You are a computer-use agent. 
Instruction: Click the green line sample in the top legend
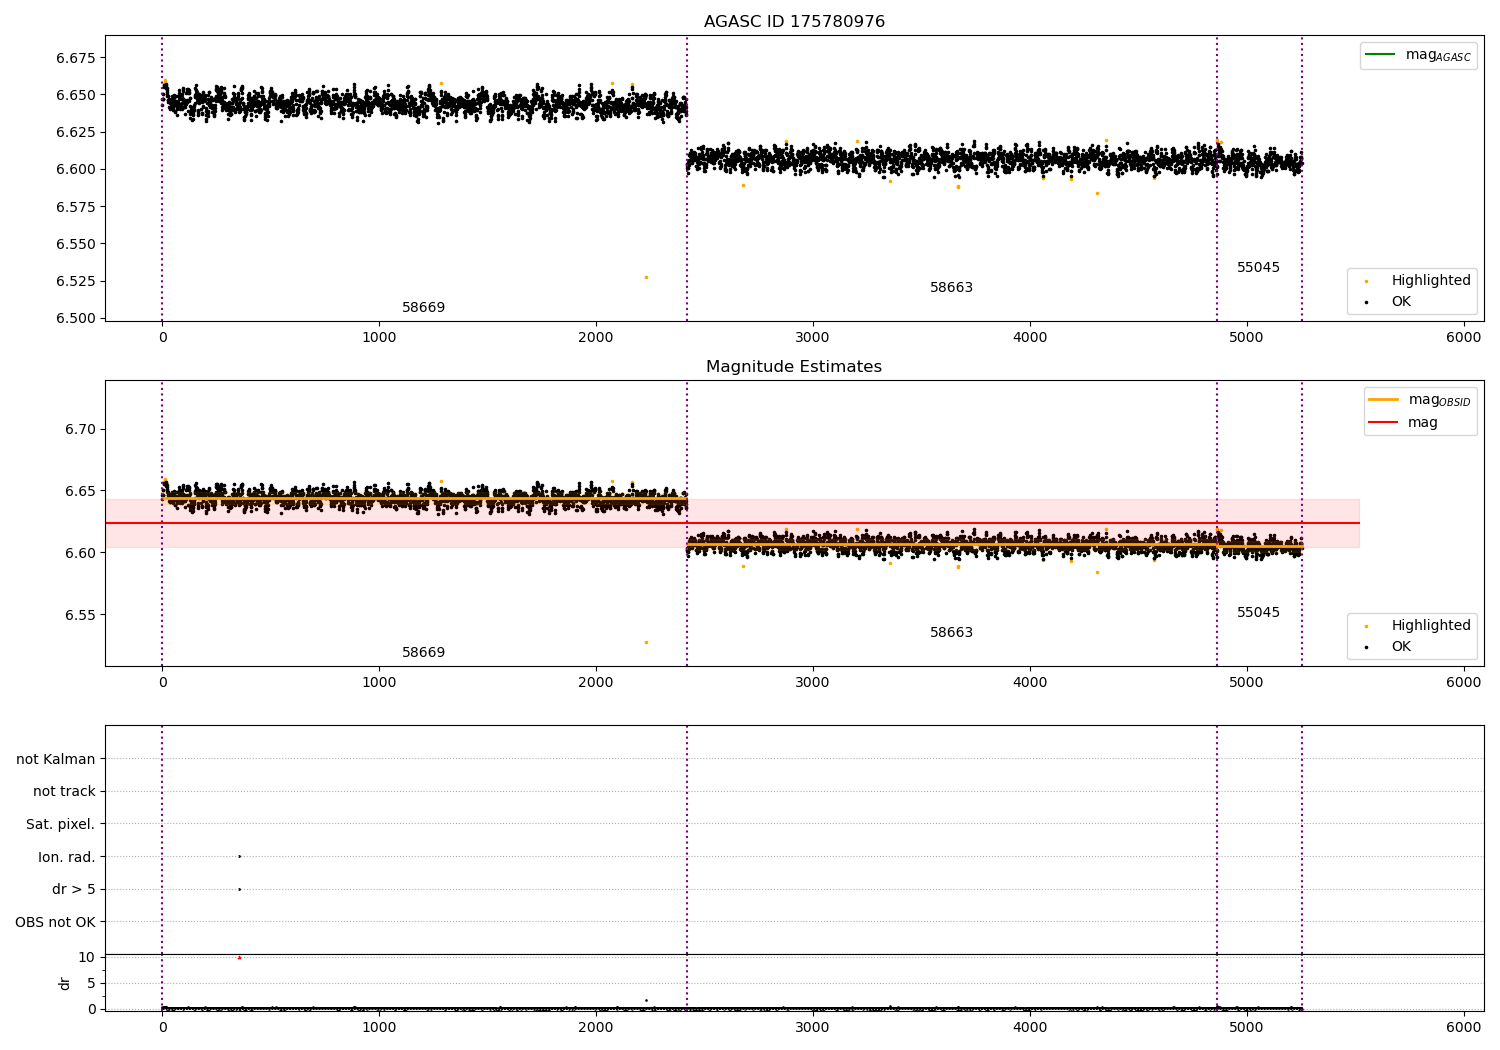point(1381,55)
